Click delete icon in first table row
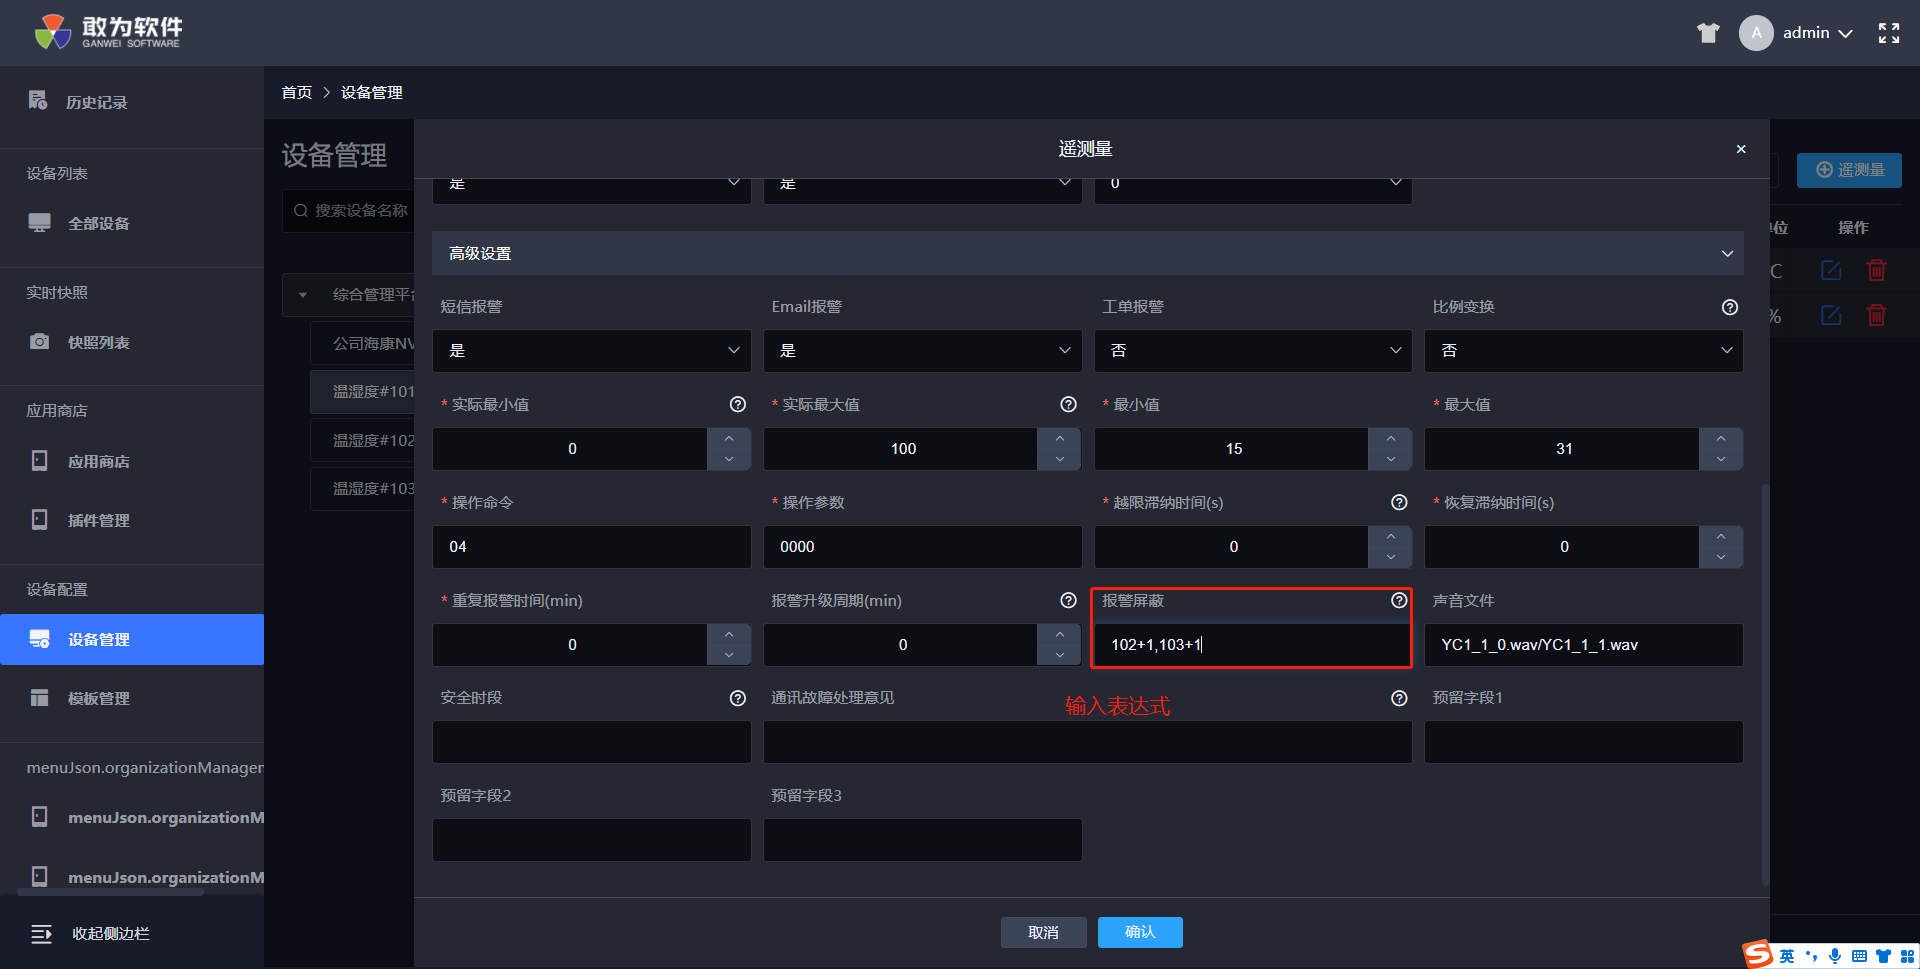The height and width of the screenshot is (969, 1920). [x=1877, y=271]
